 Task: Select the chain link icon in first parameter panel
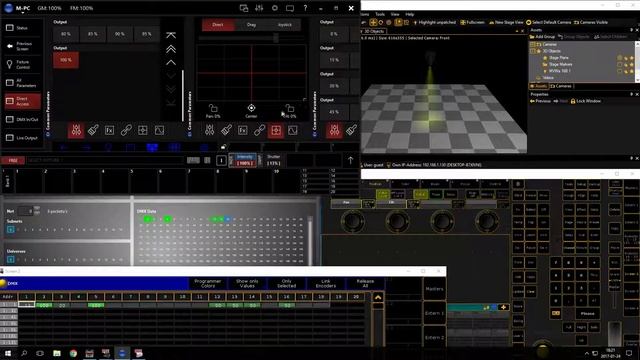[126, 130]
